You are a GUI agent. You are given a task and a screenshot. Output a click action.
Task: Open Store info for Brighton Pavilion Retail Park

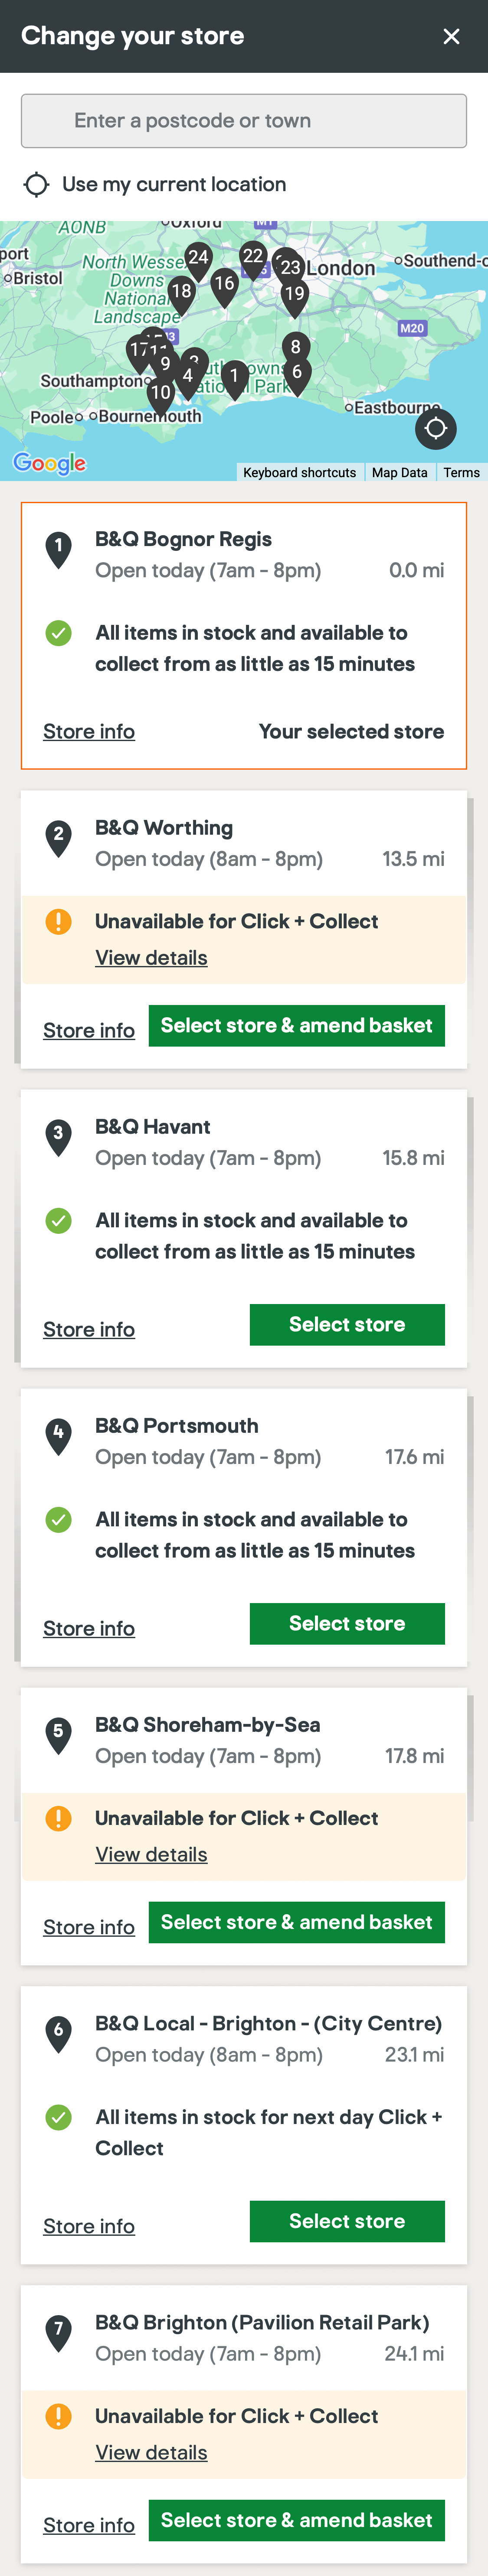88,2524
